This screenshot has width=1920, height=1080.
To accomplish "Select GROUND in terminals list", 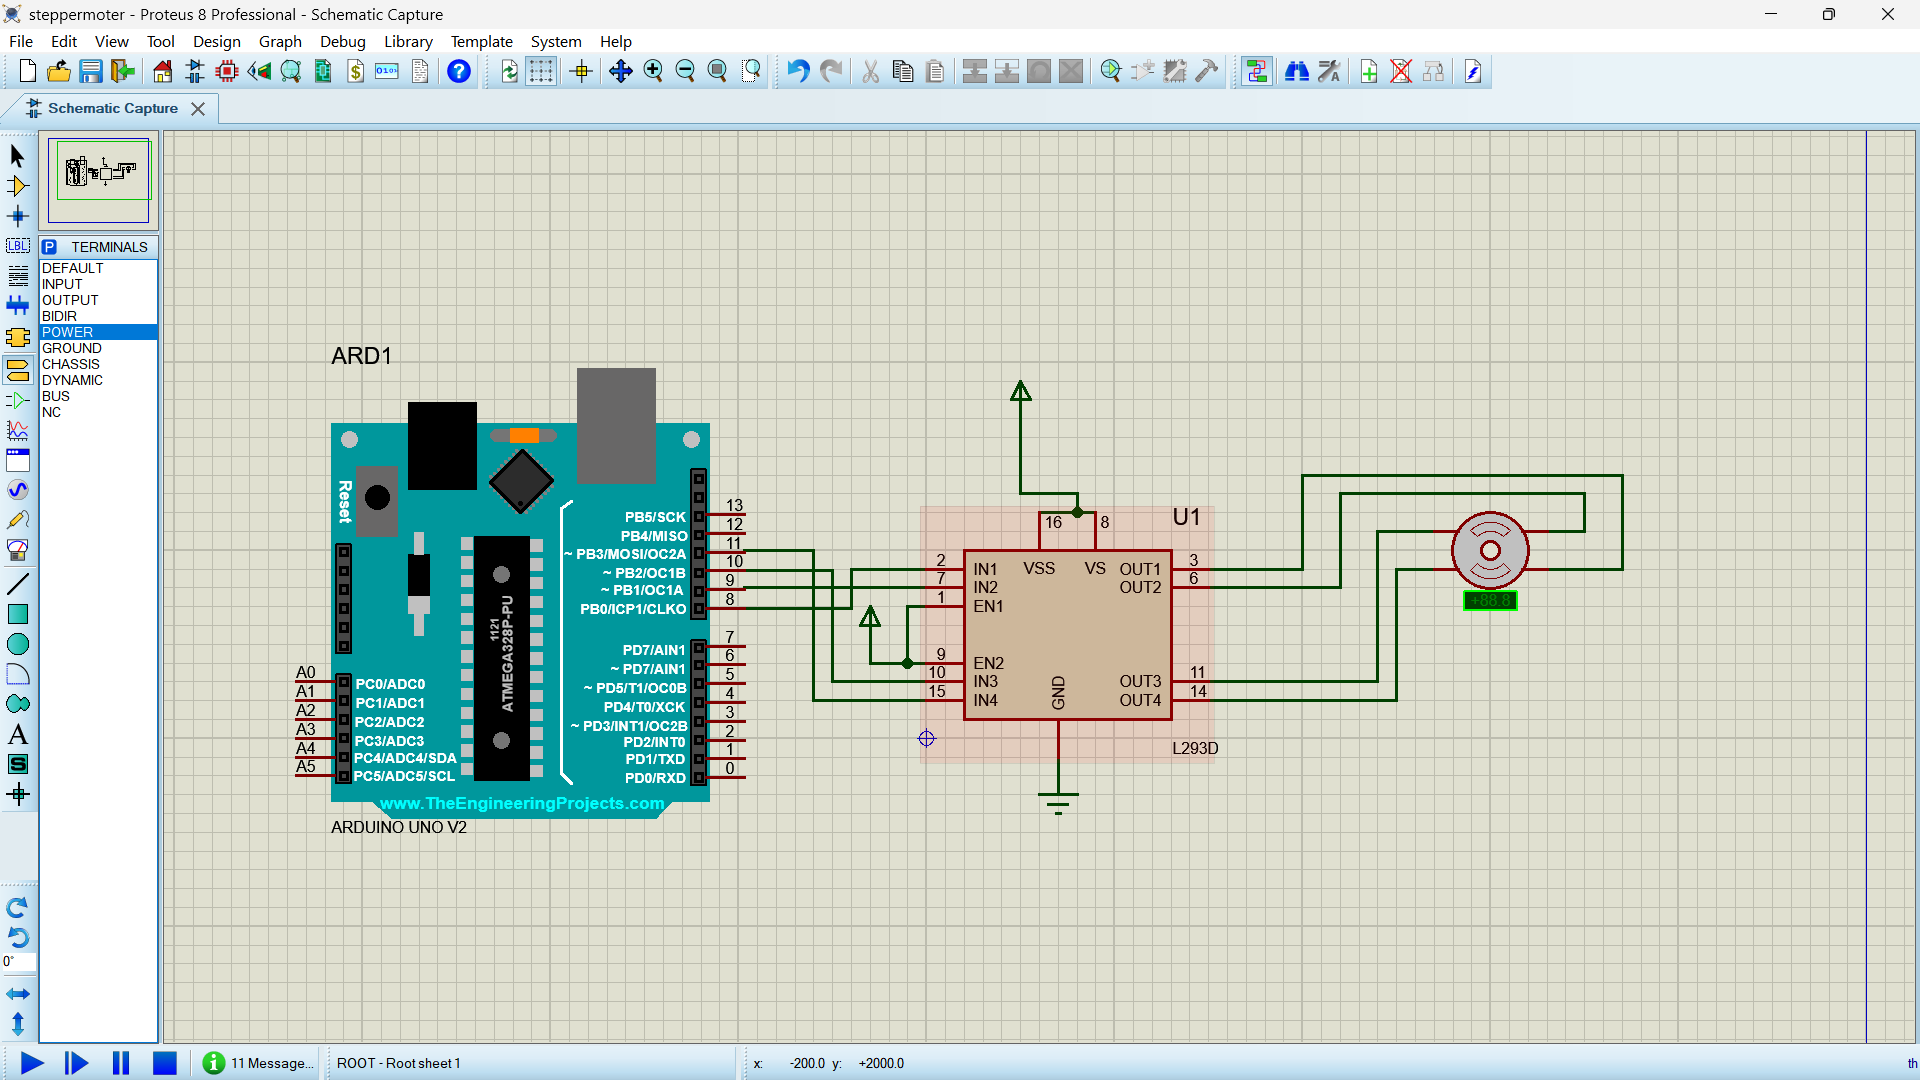I will point(71,348).
